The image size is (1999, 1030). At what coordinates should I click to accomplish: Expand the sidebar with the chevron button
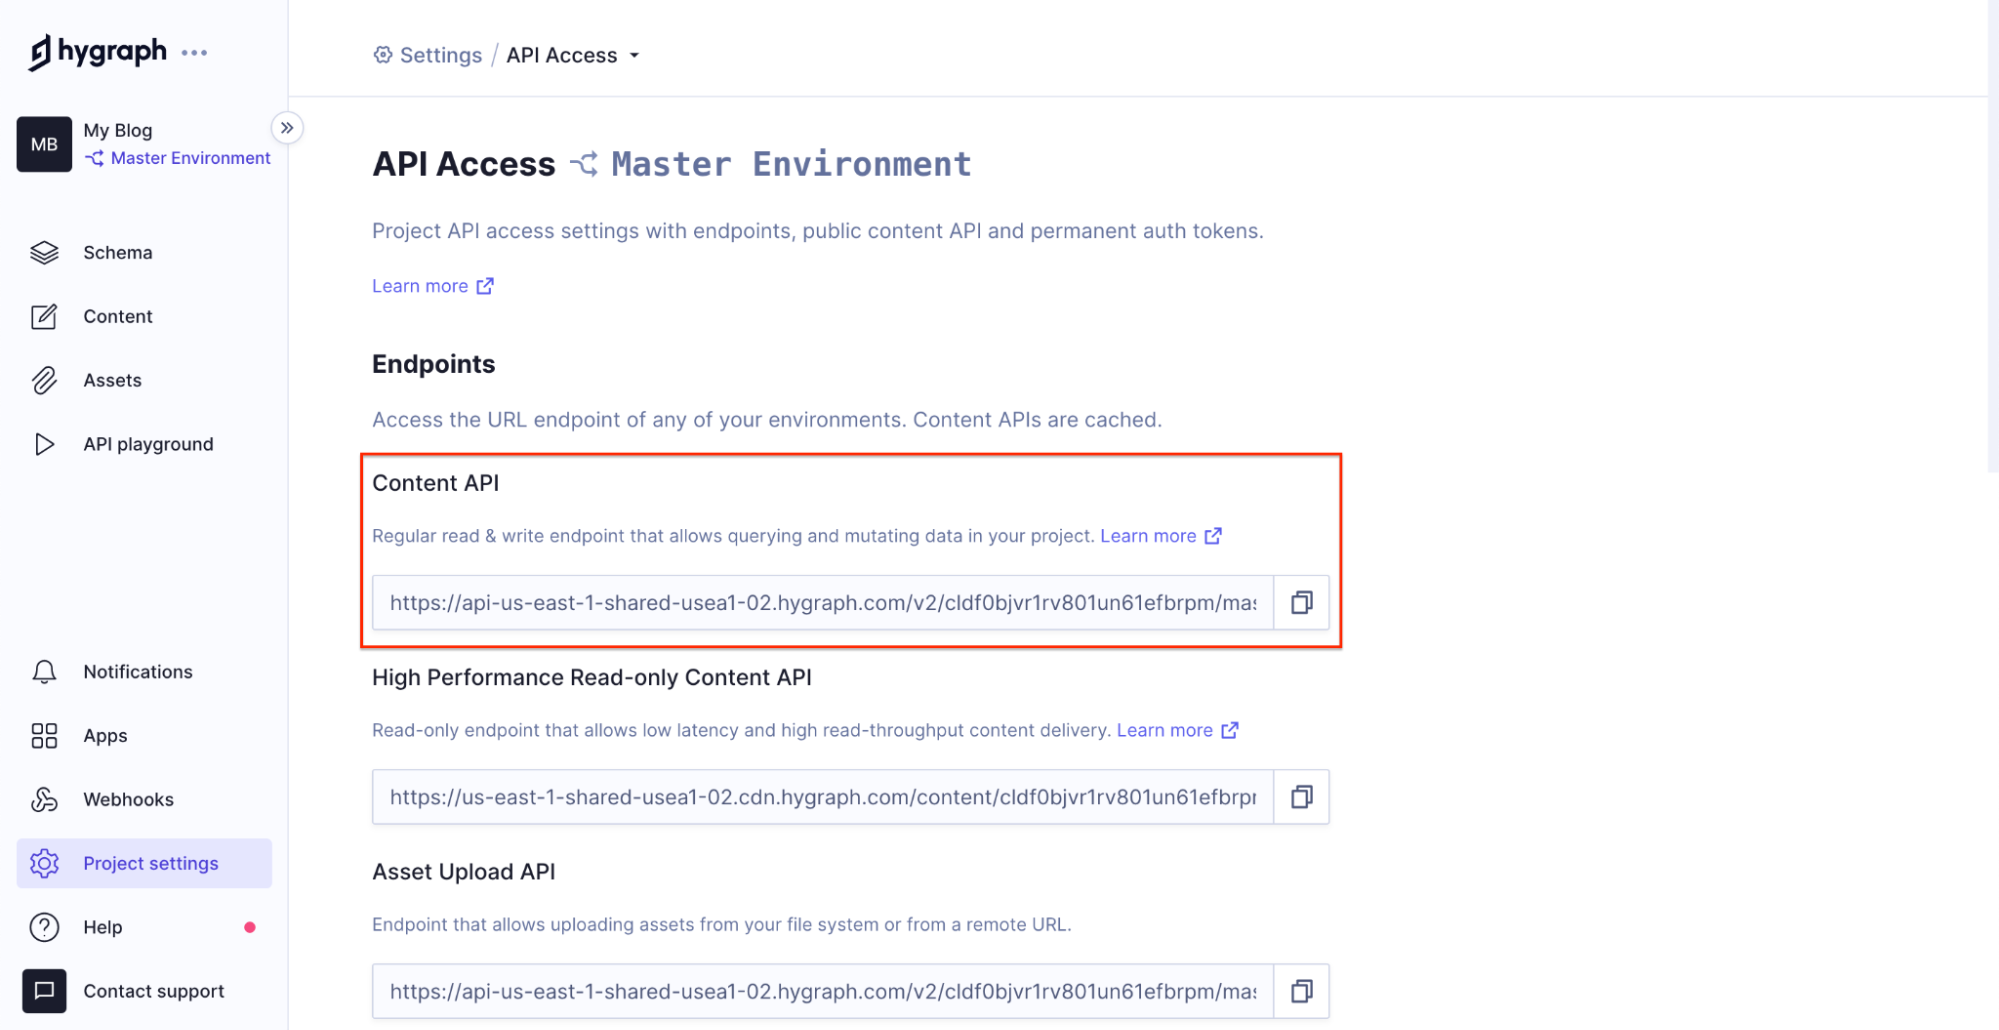[287, 128]
